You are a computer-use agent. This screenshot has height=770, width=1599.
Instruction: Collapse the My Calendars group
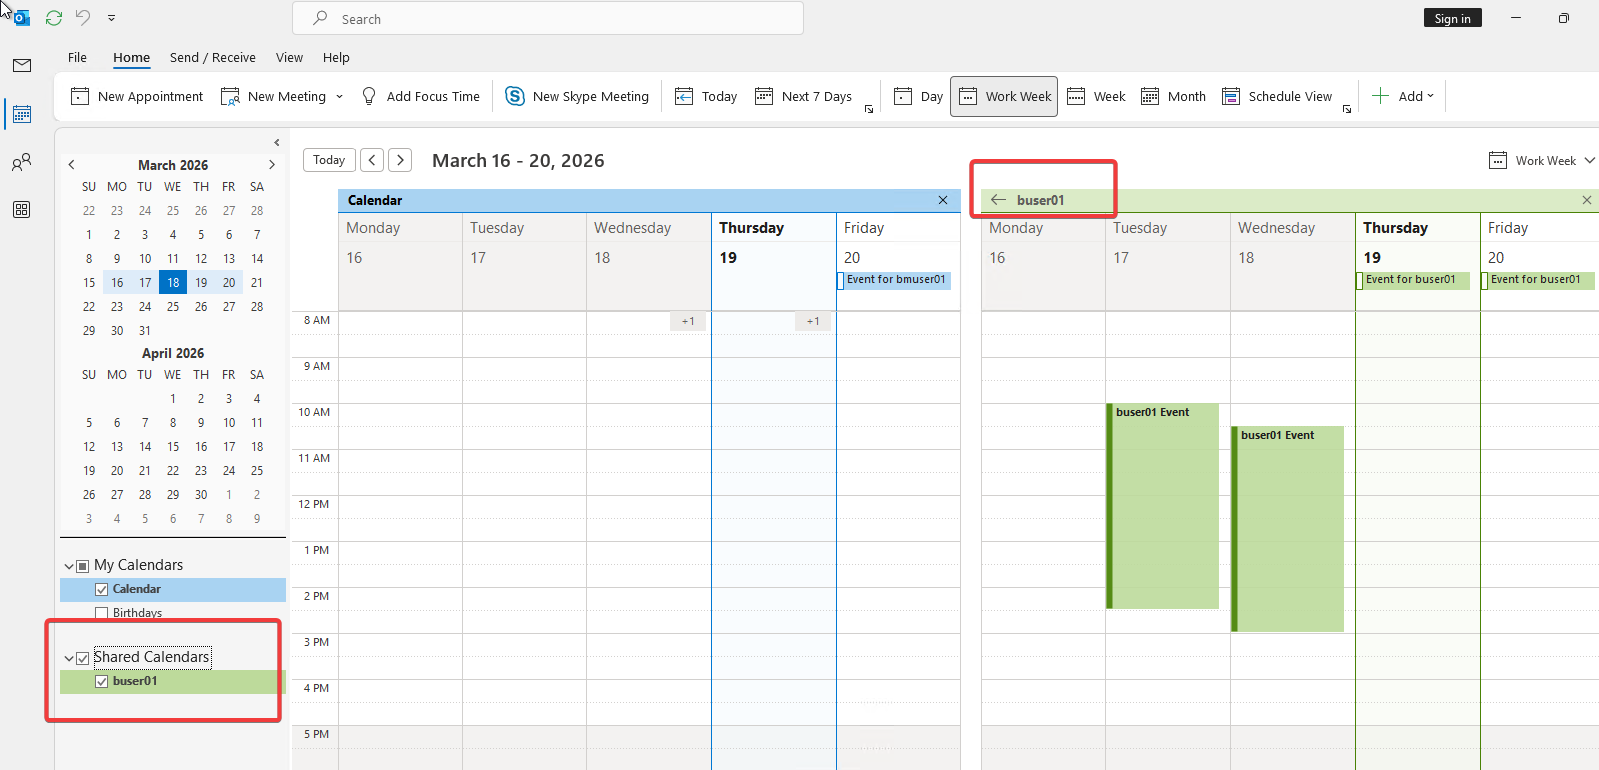pyautogui.click(x=69, y=566)
